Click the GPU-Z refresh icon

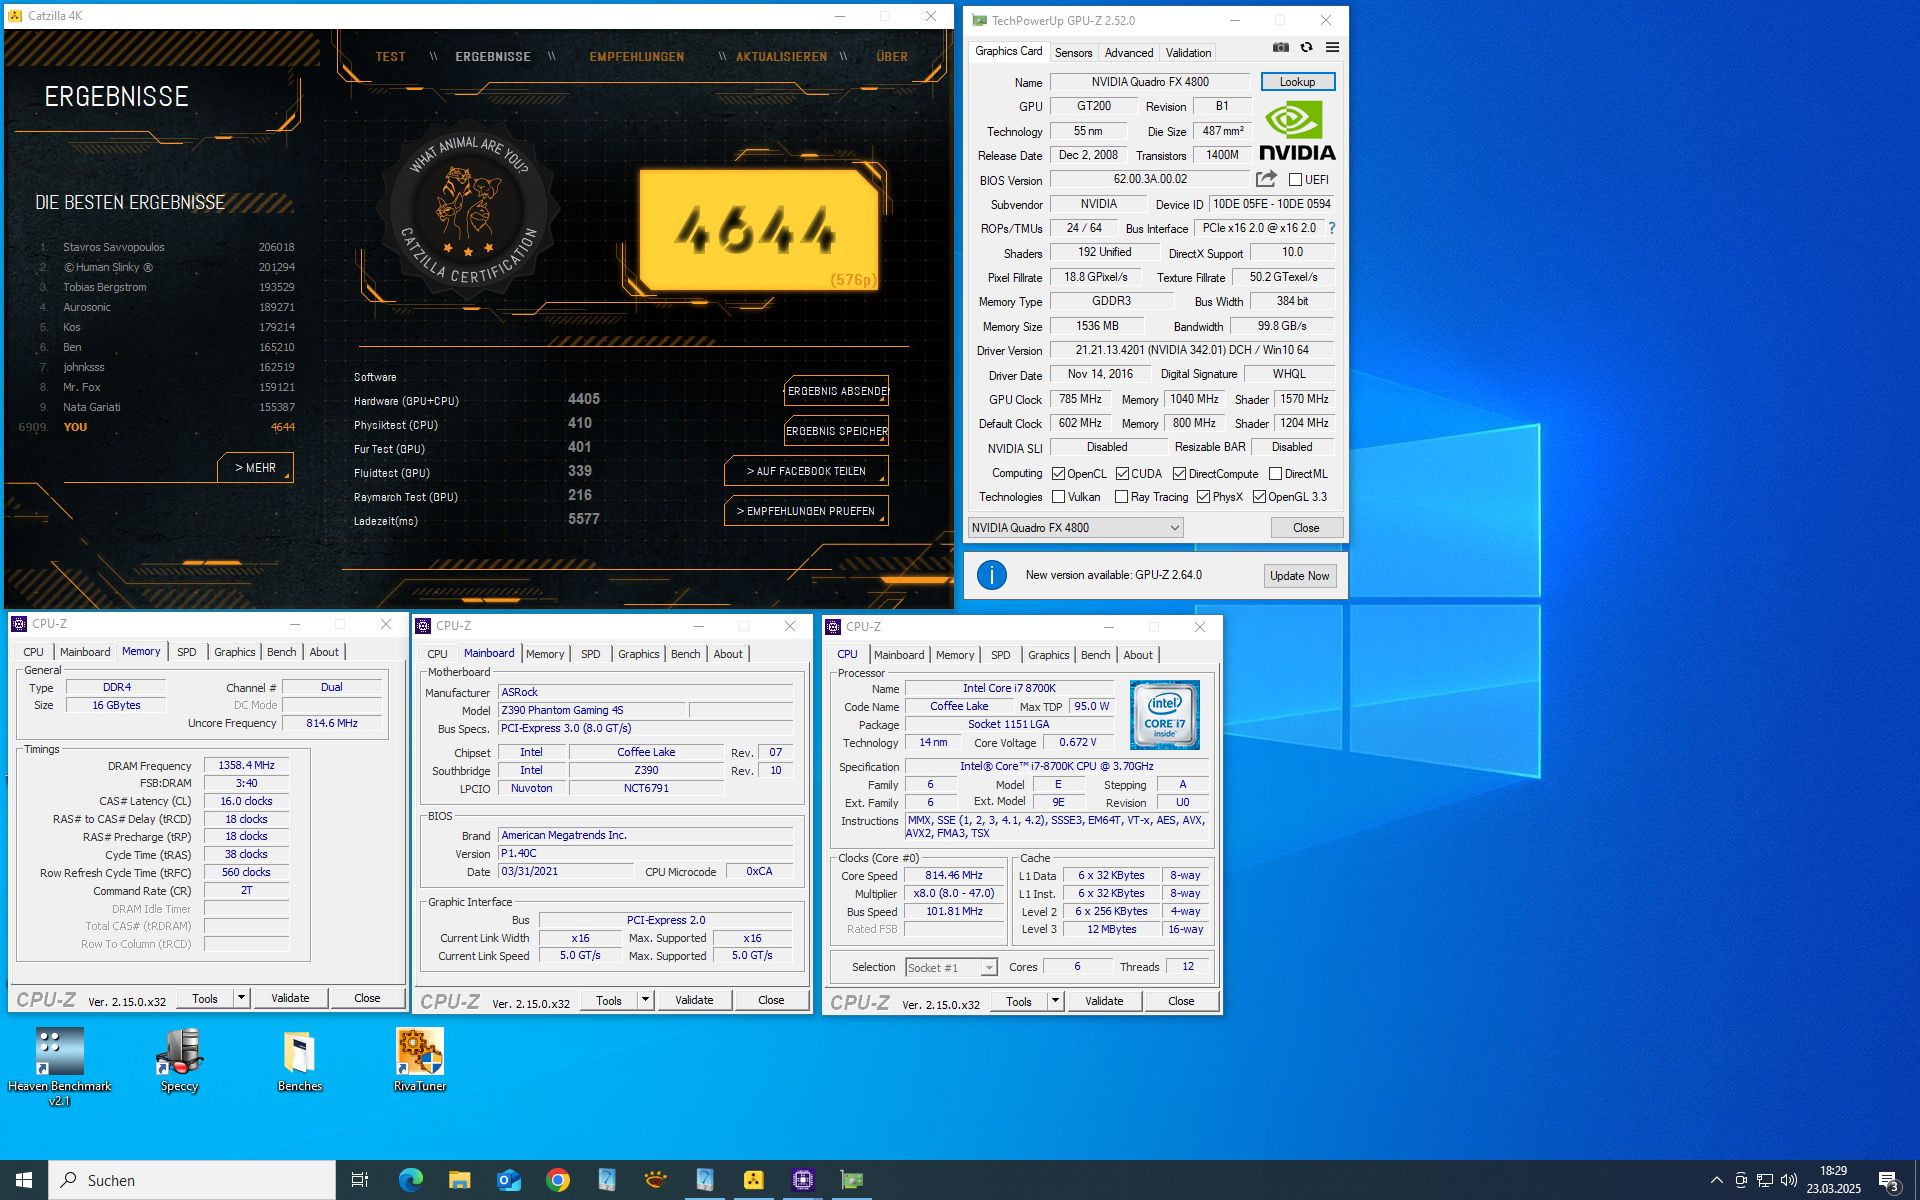(1306, 47)
